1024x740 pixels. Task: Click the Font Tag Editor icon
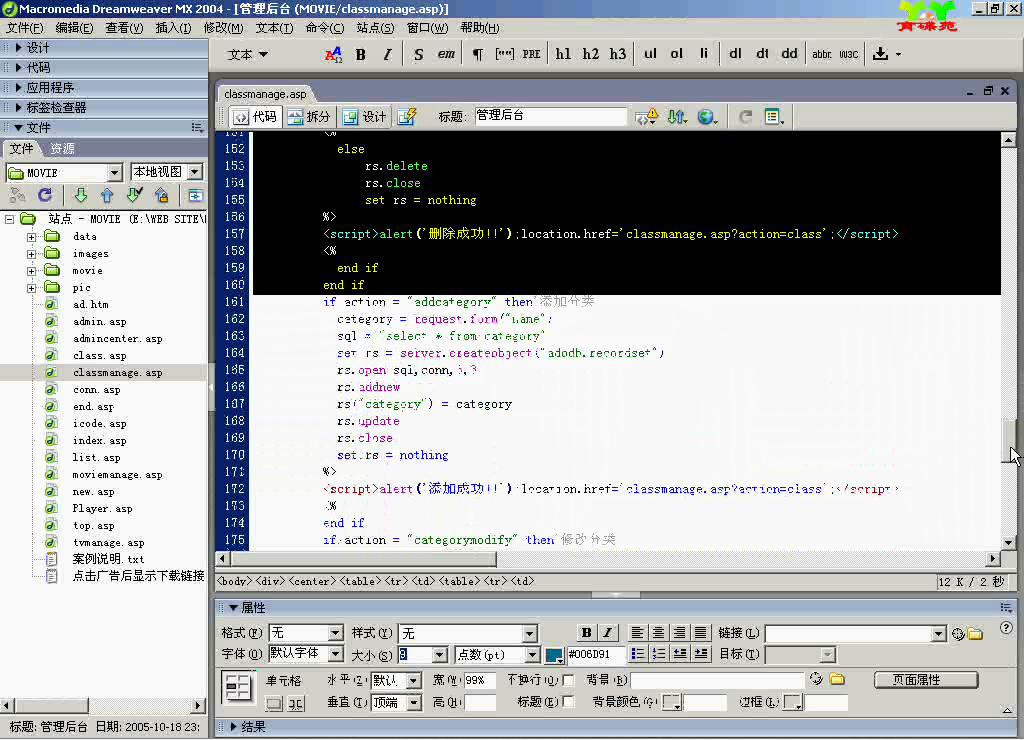click(333, 54)
